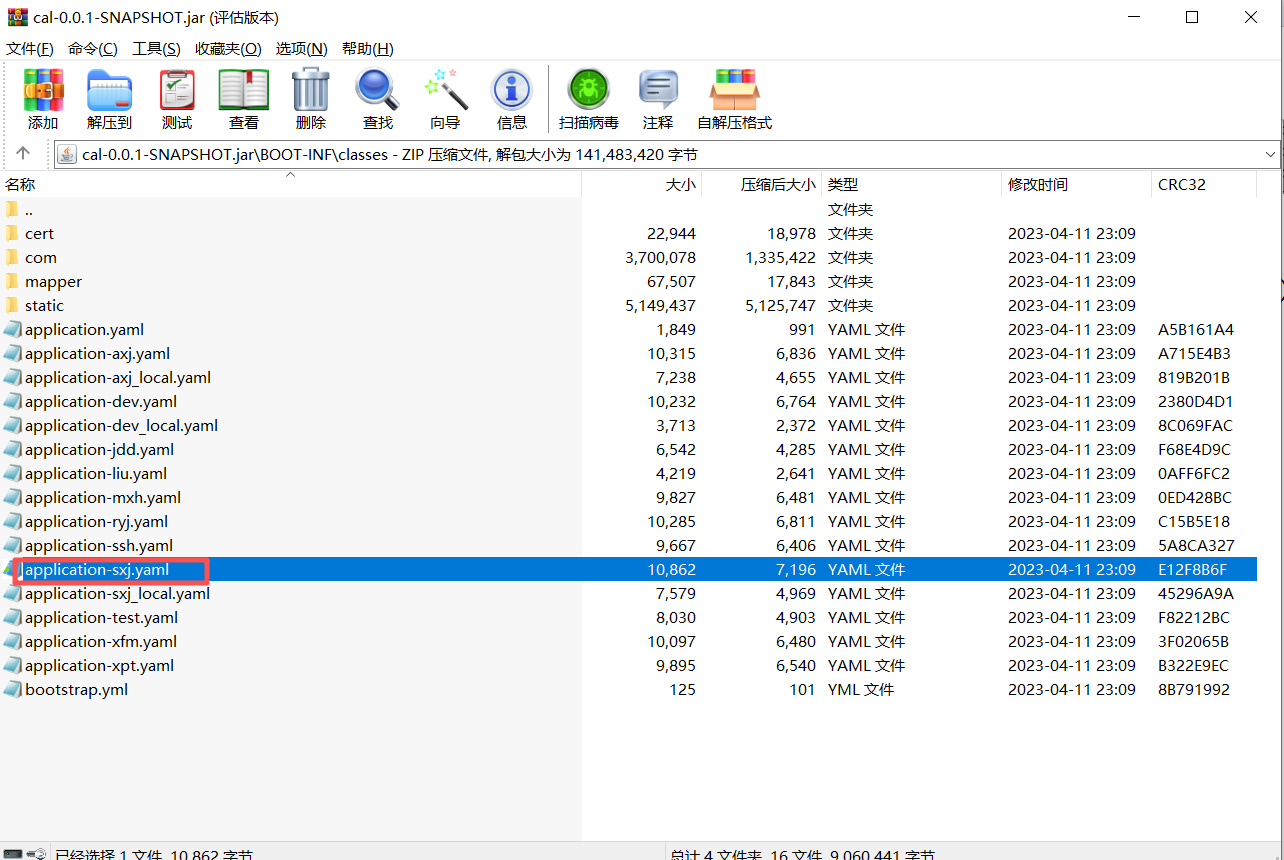Open the Favorites (收藏夹) menu
Screen dimensions: 1284x860
[x=228, y=48]
